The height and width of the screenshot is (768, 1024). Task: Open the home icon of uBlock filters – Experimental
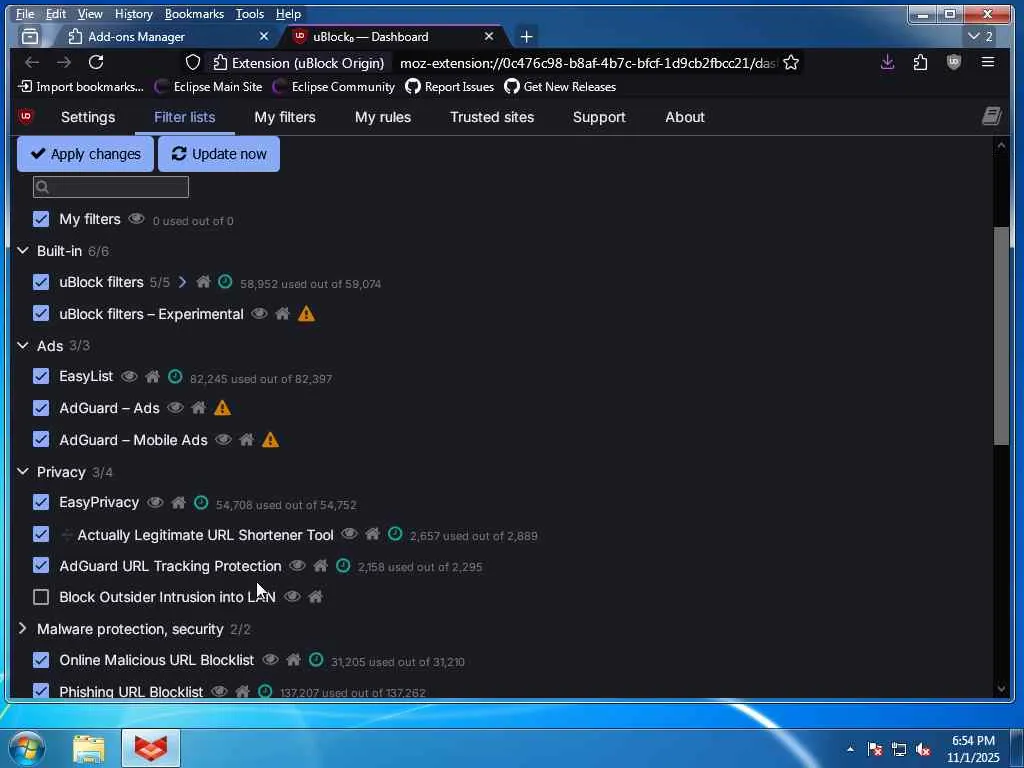tap(282, 314)
